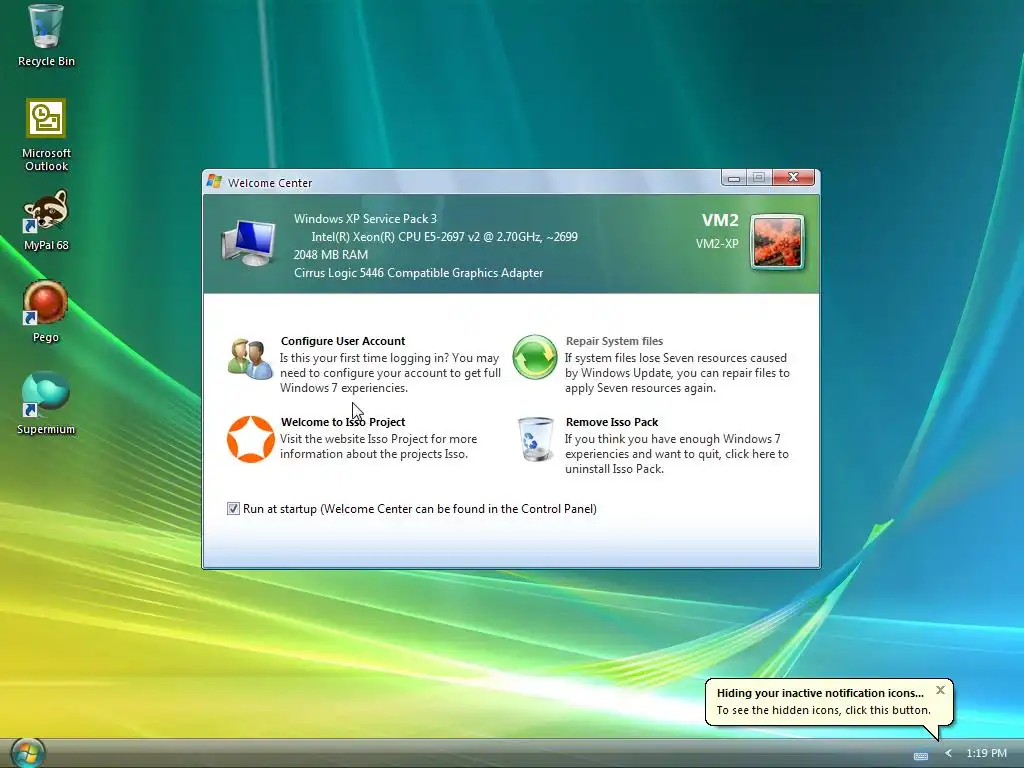Click the 1:19 PM taskbar clock
This screenshot has height=768, width=1024.
986,753
